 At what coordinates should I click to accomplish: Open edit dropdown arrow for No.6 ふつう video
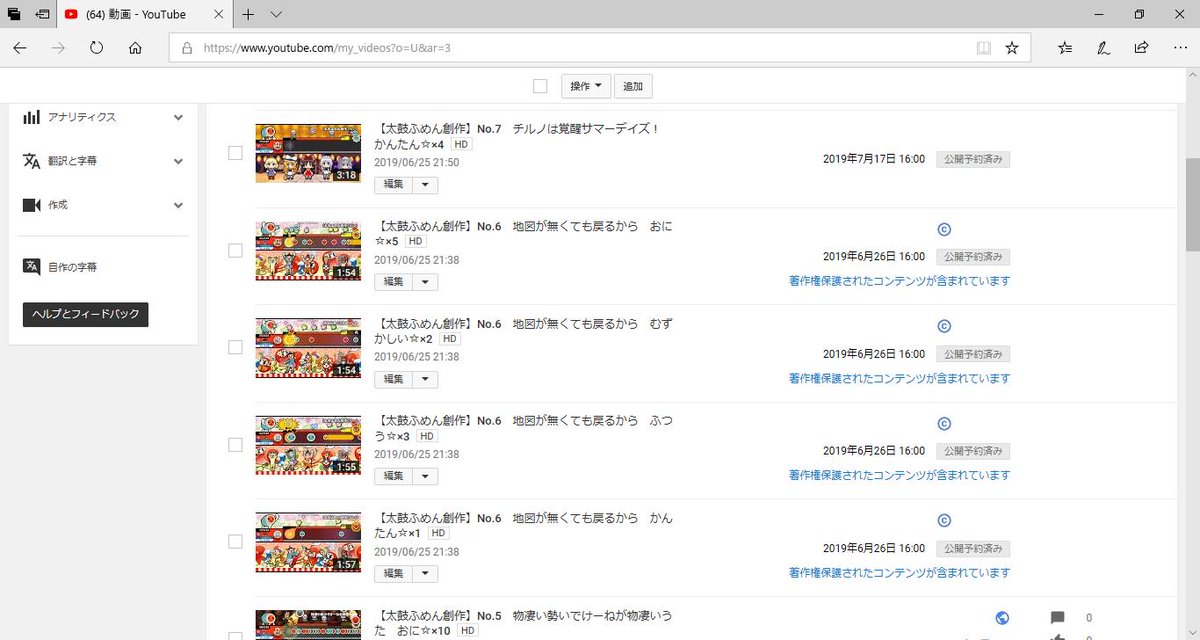click(425, 476)
